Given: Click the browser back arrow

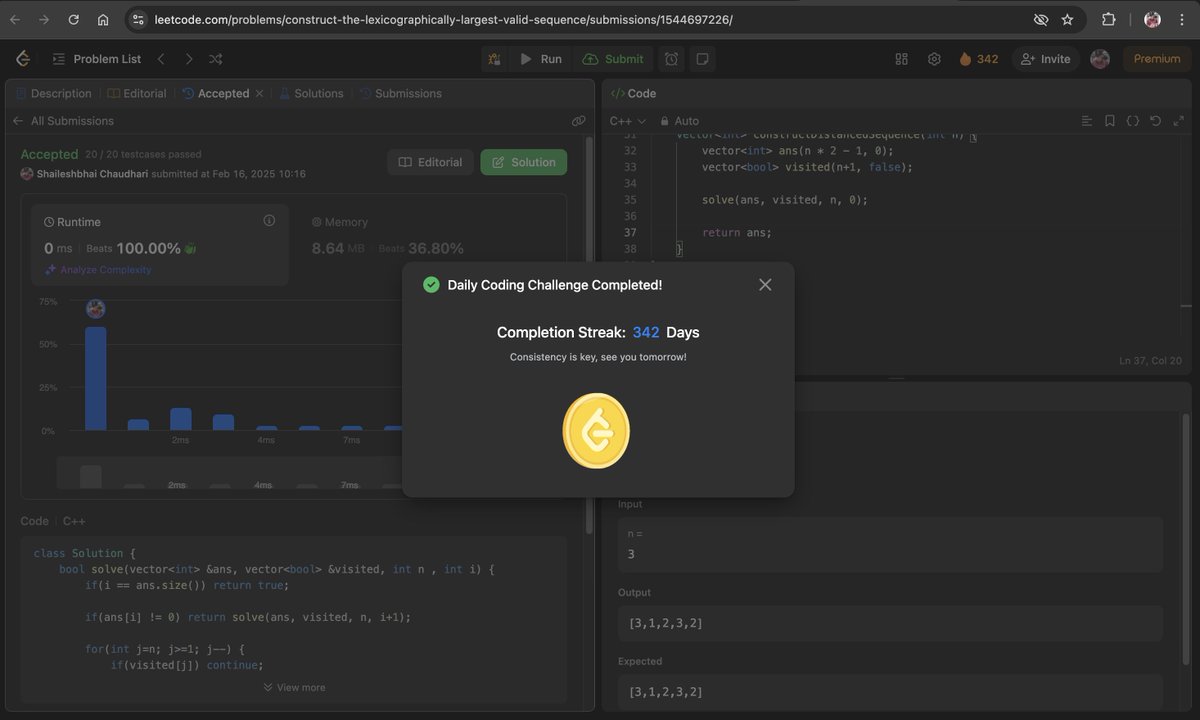Looking at the screenshot, I should pos(15,19).
